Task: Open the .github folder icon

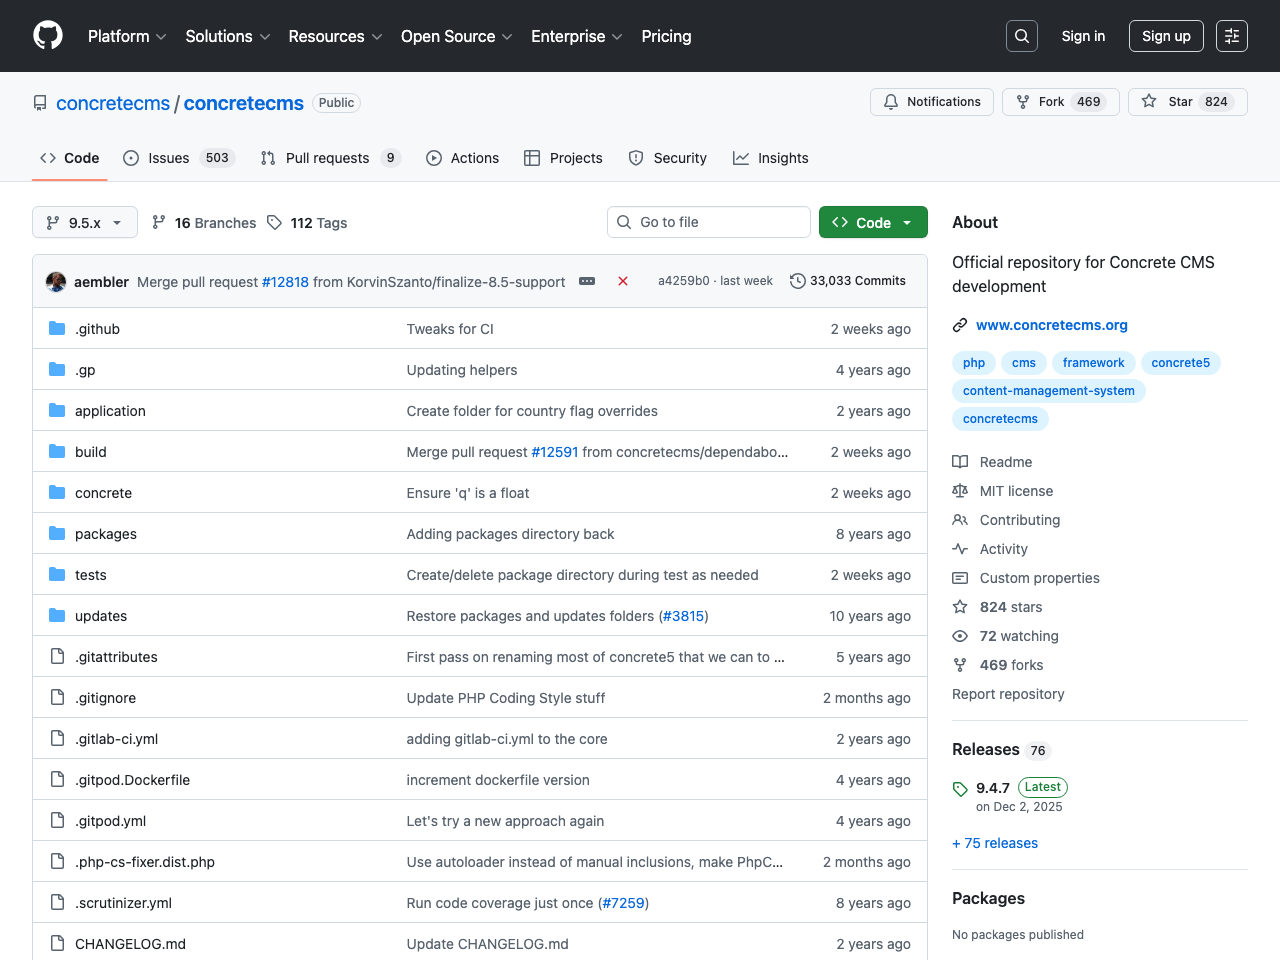Action: tap(57, 328)
